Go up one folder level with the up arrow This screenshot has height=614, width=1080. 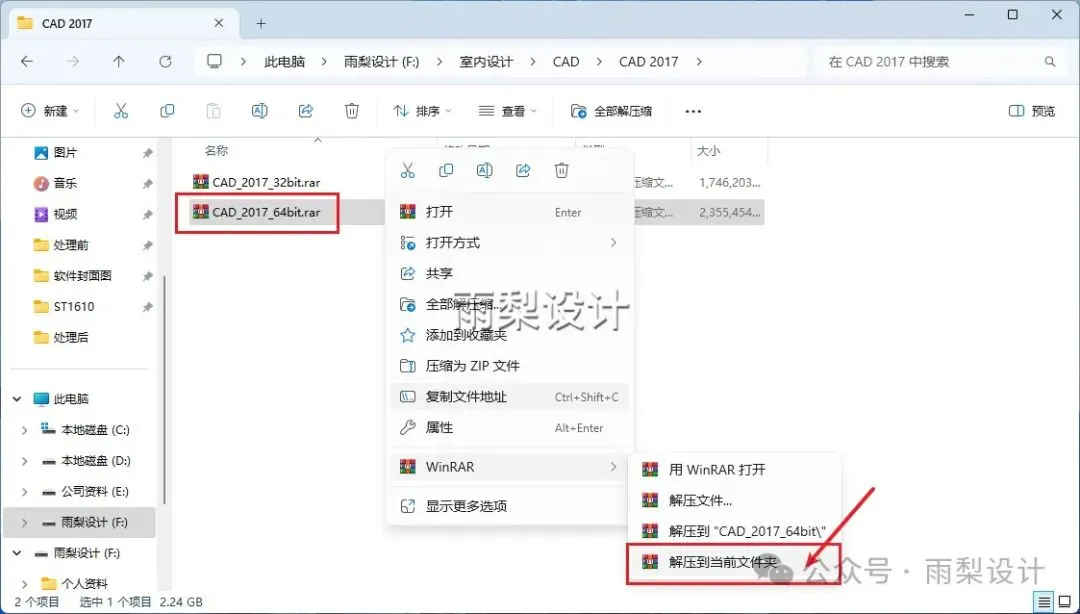pyautogui.click(x=118, y=61)
